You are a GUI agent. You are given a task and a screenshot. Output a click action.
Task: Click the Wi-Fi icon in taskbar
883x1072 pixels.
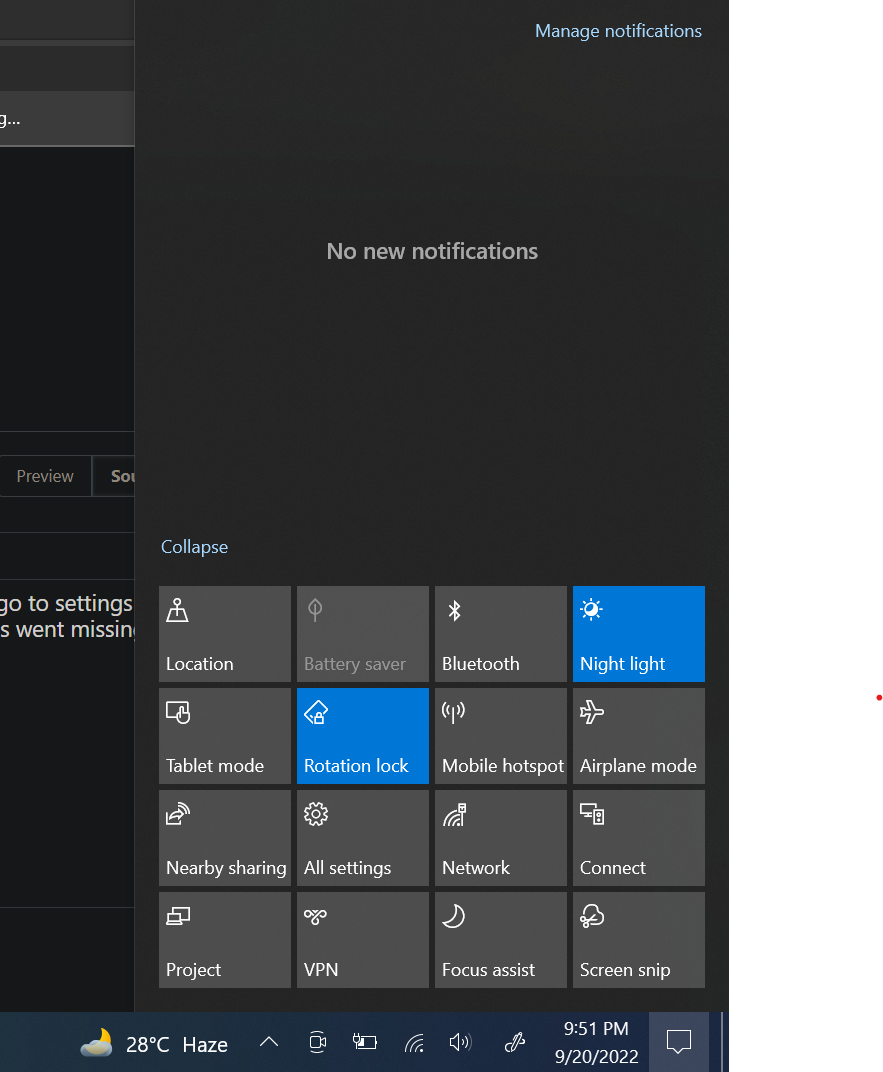[414, 1043]
